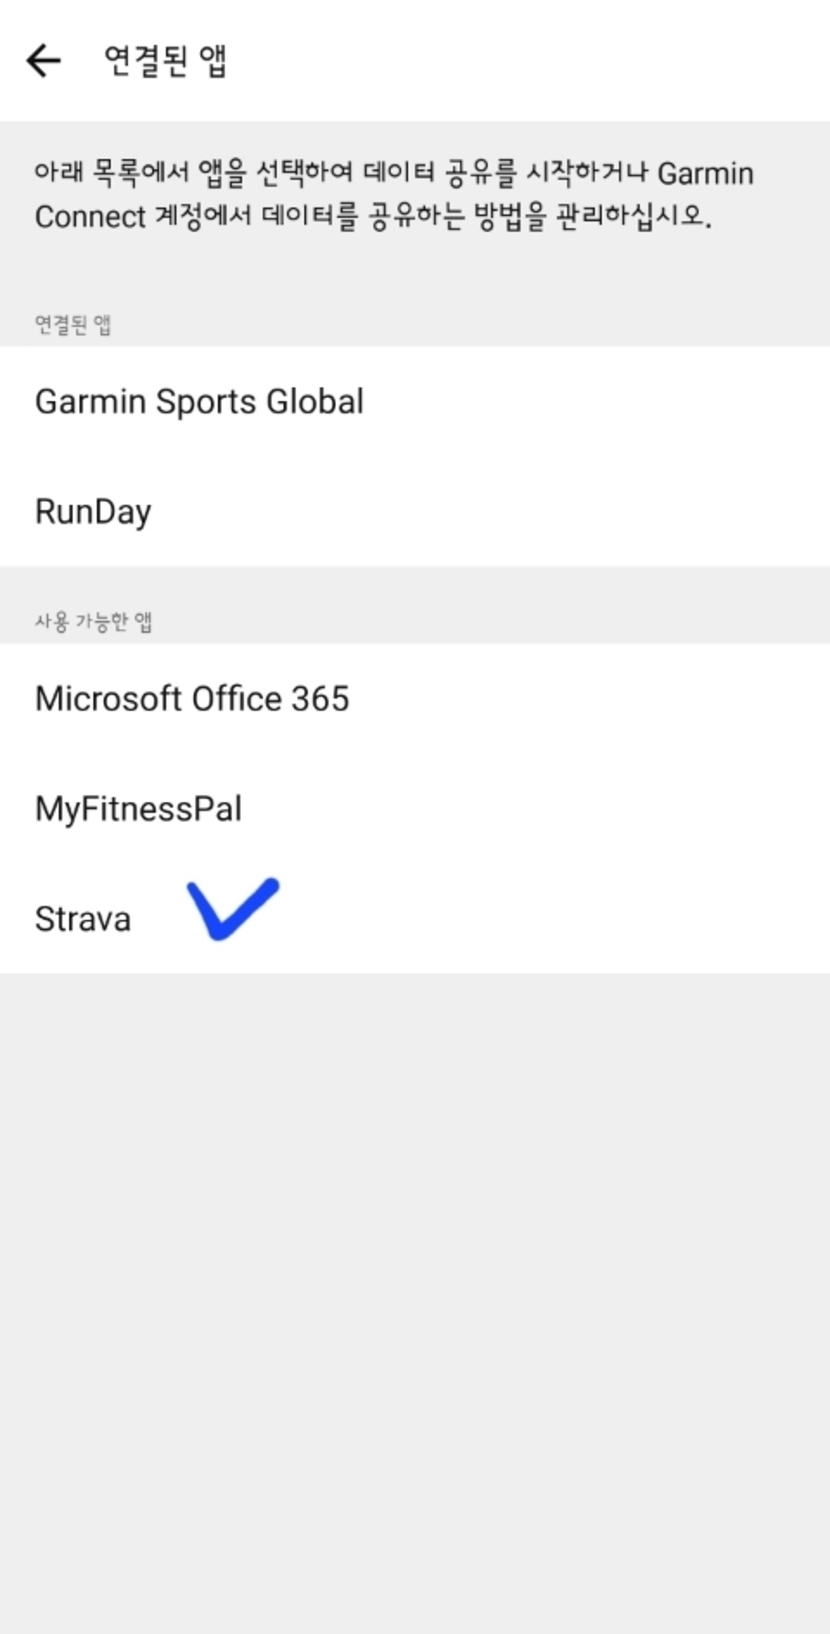Click the blue checkmark beside Strava

click(233, 908)
